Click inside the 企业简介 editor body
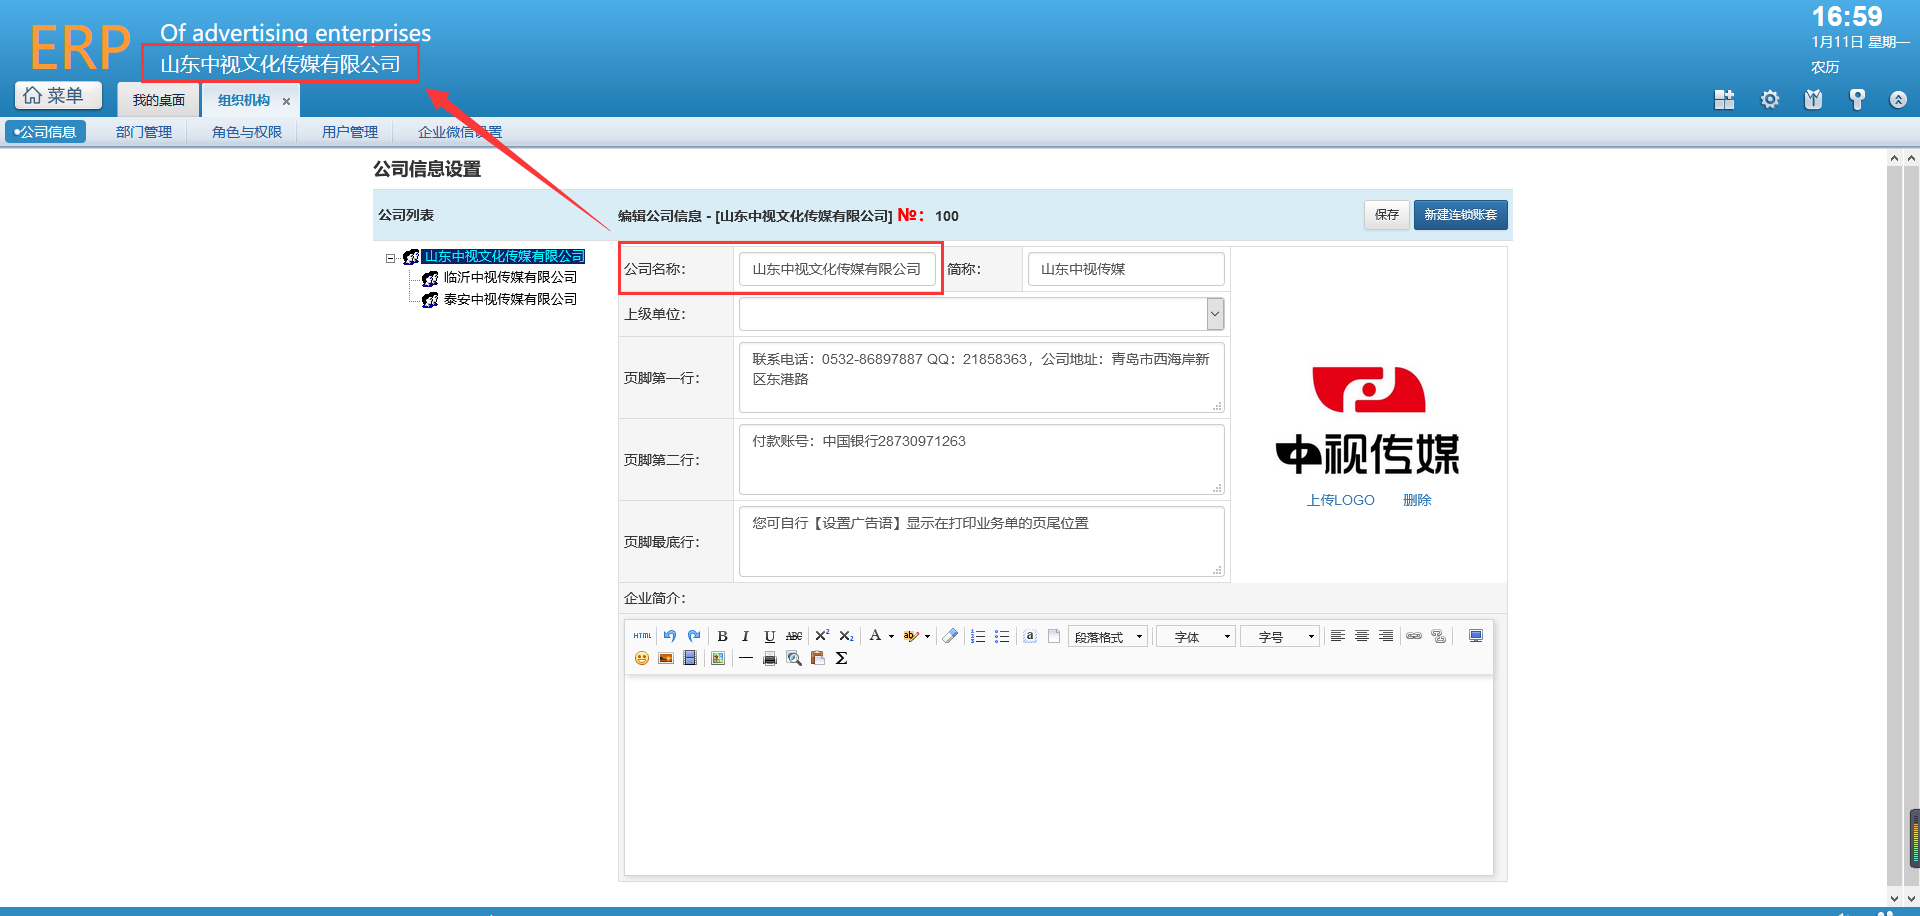Screen dimensions: 1920x916 pos(1059,775)
